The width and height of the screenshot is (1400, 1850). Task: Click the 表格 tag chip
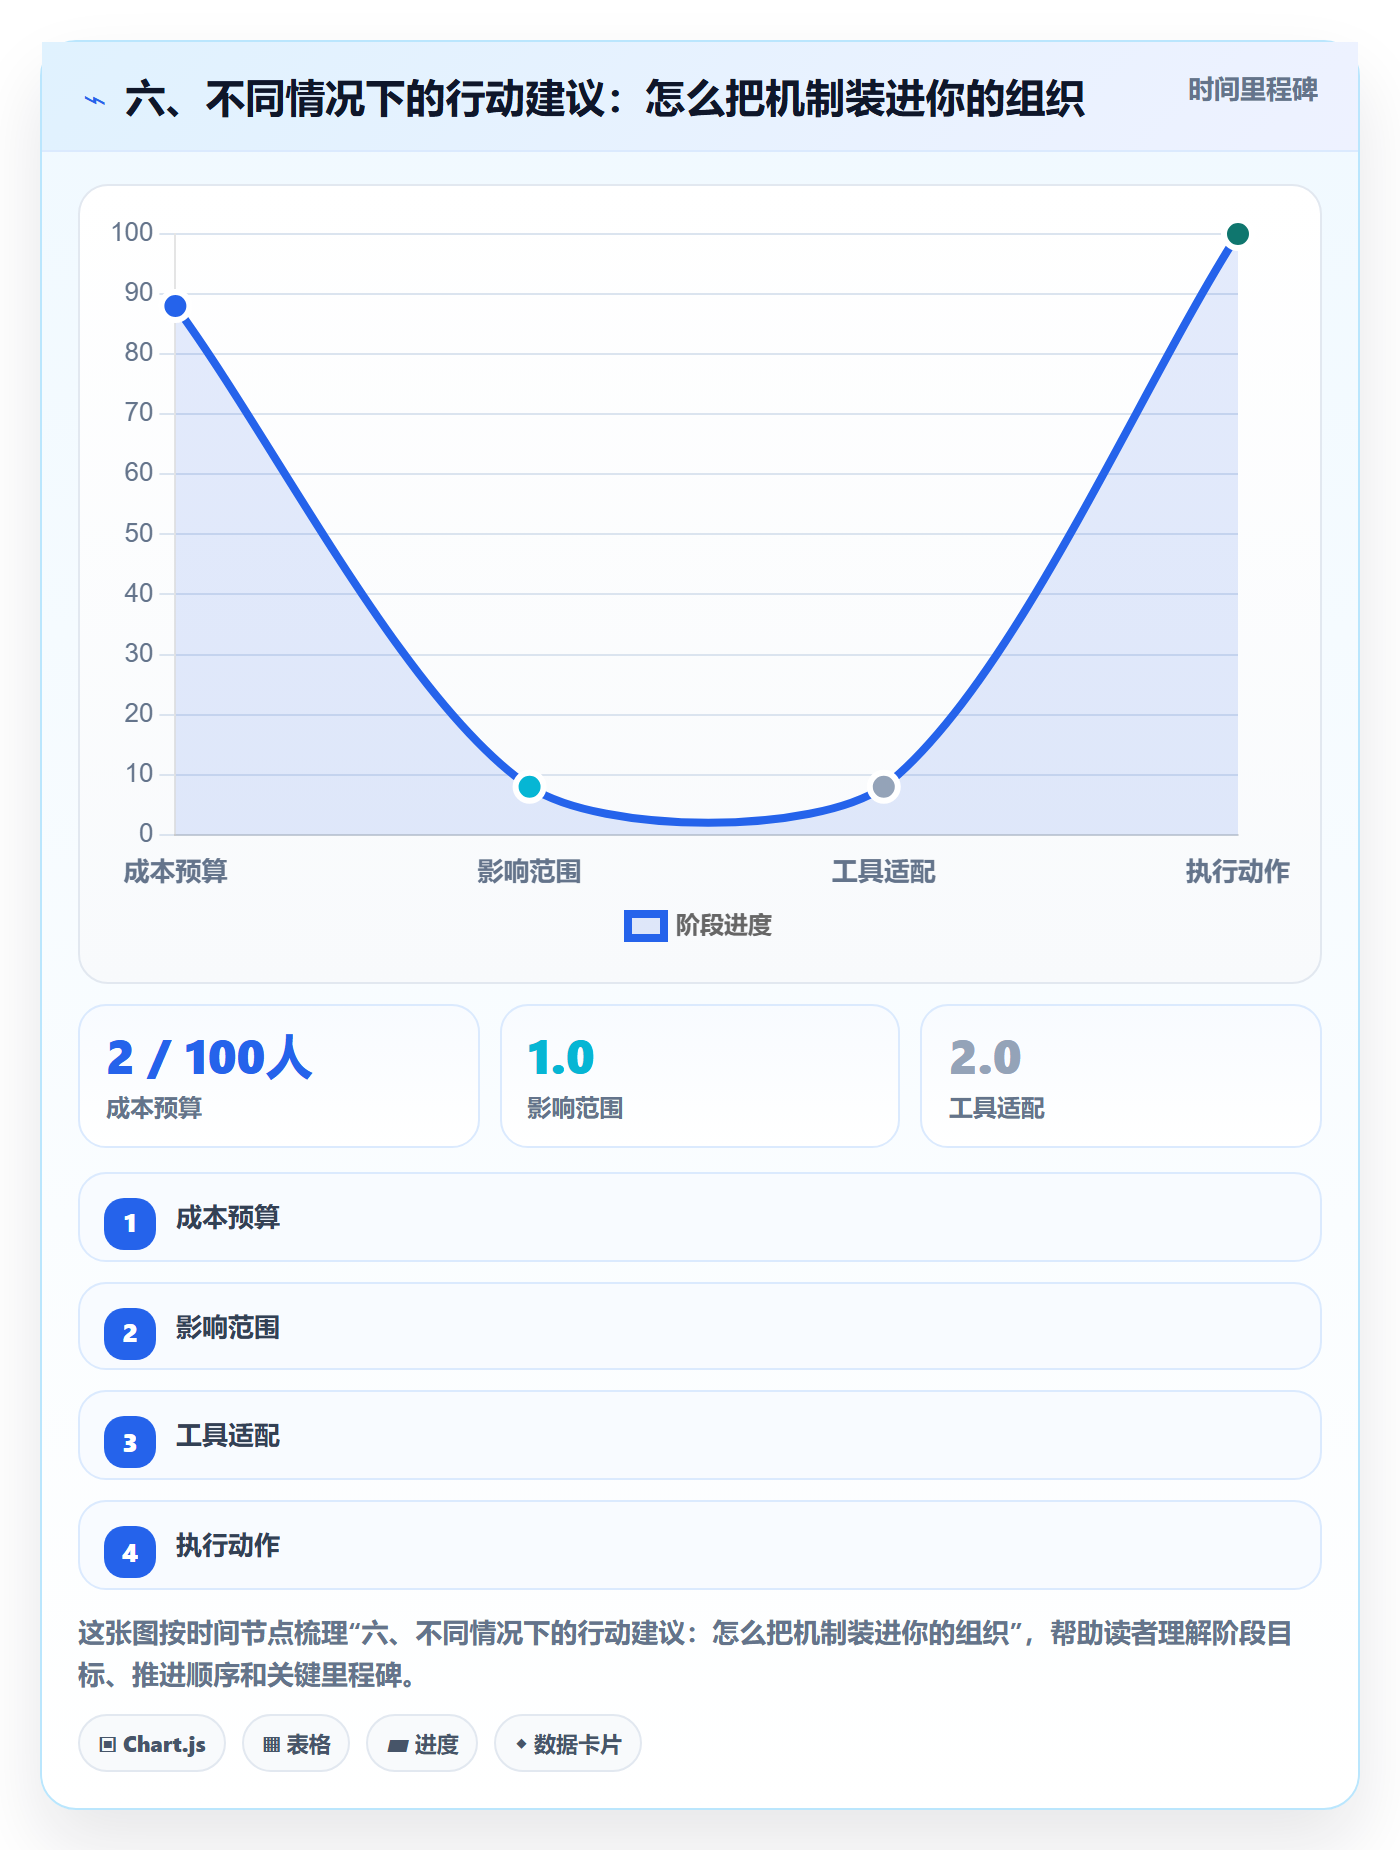click(x=296, y=1744)
